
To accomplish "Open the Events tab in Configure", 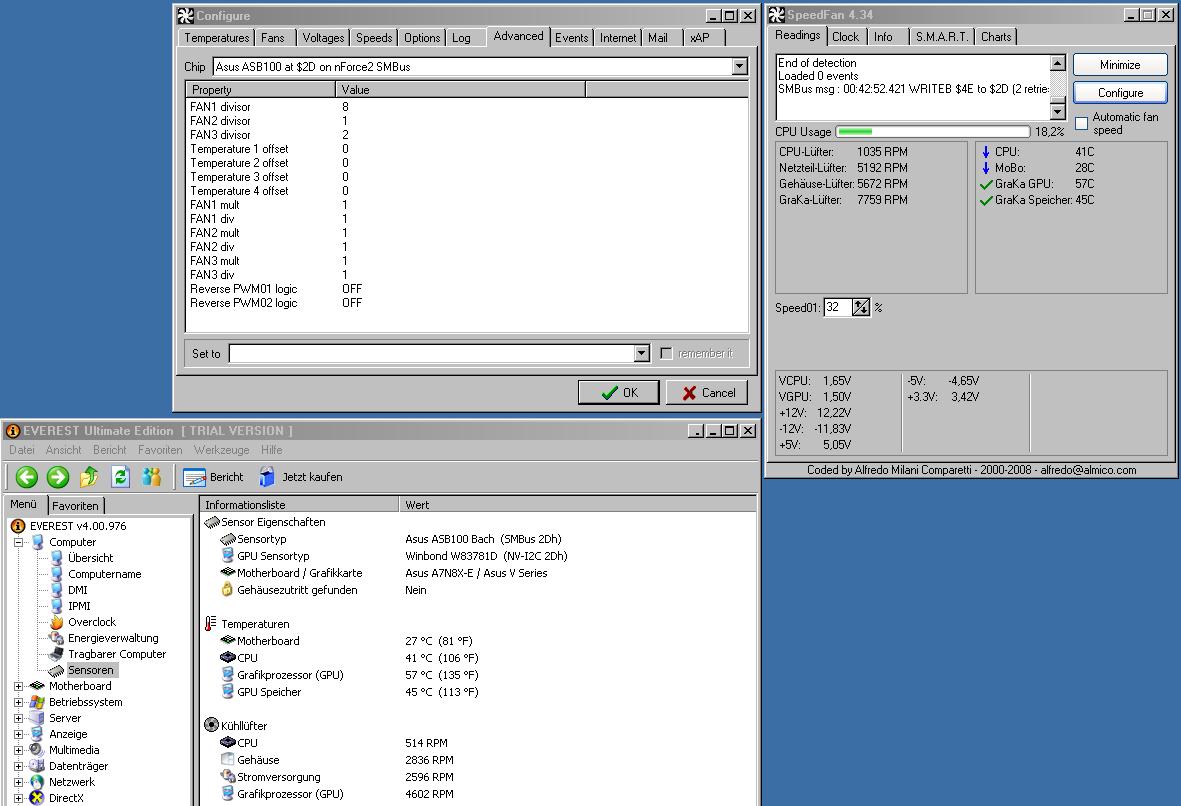I will coord(572,38).
